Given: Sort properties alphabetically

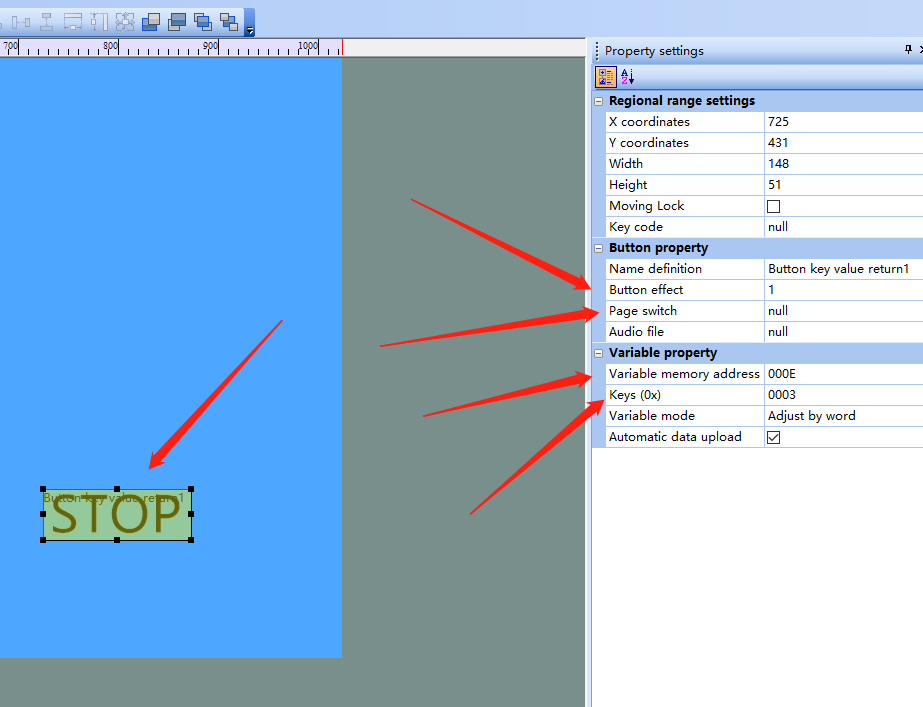Looking at the screenshot, I should click(627, 77).
